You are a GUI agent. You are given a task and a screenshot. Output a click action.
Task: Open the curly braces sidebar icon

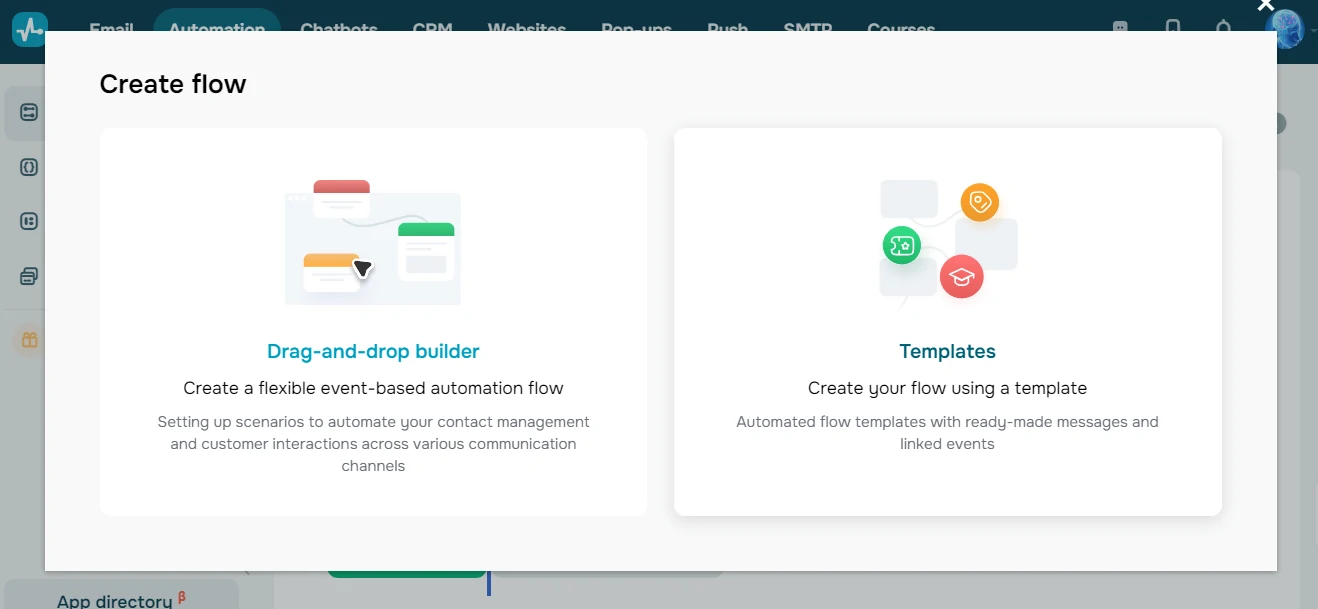pos(29,167)
